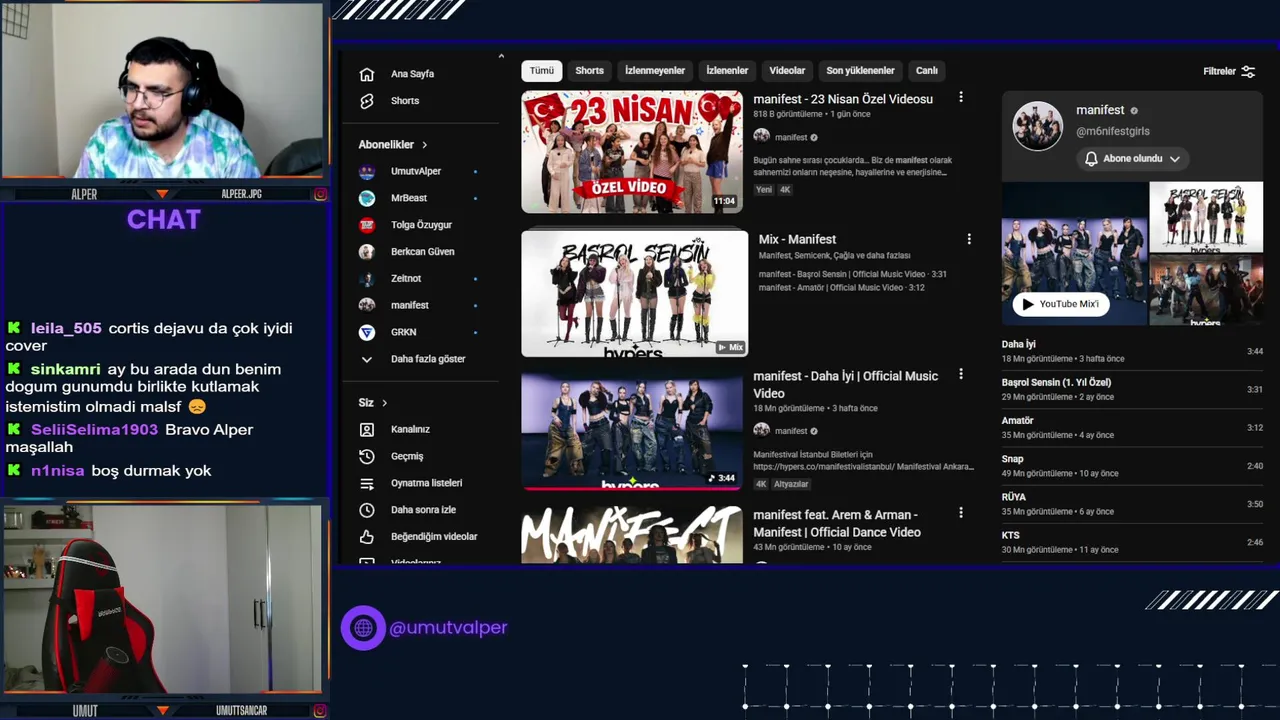Open manifest - Daha İyi Official Music Video title
The height and width of the screenshot is (720, 1280).
tap(845, 385)
